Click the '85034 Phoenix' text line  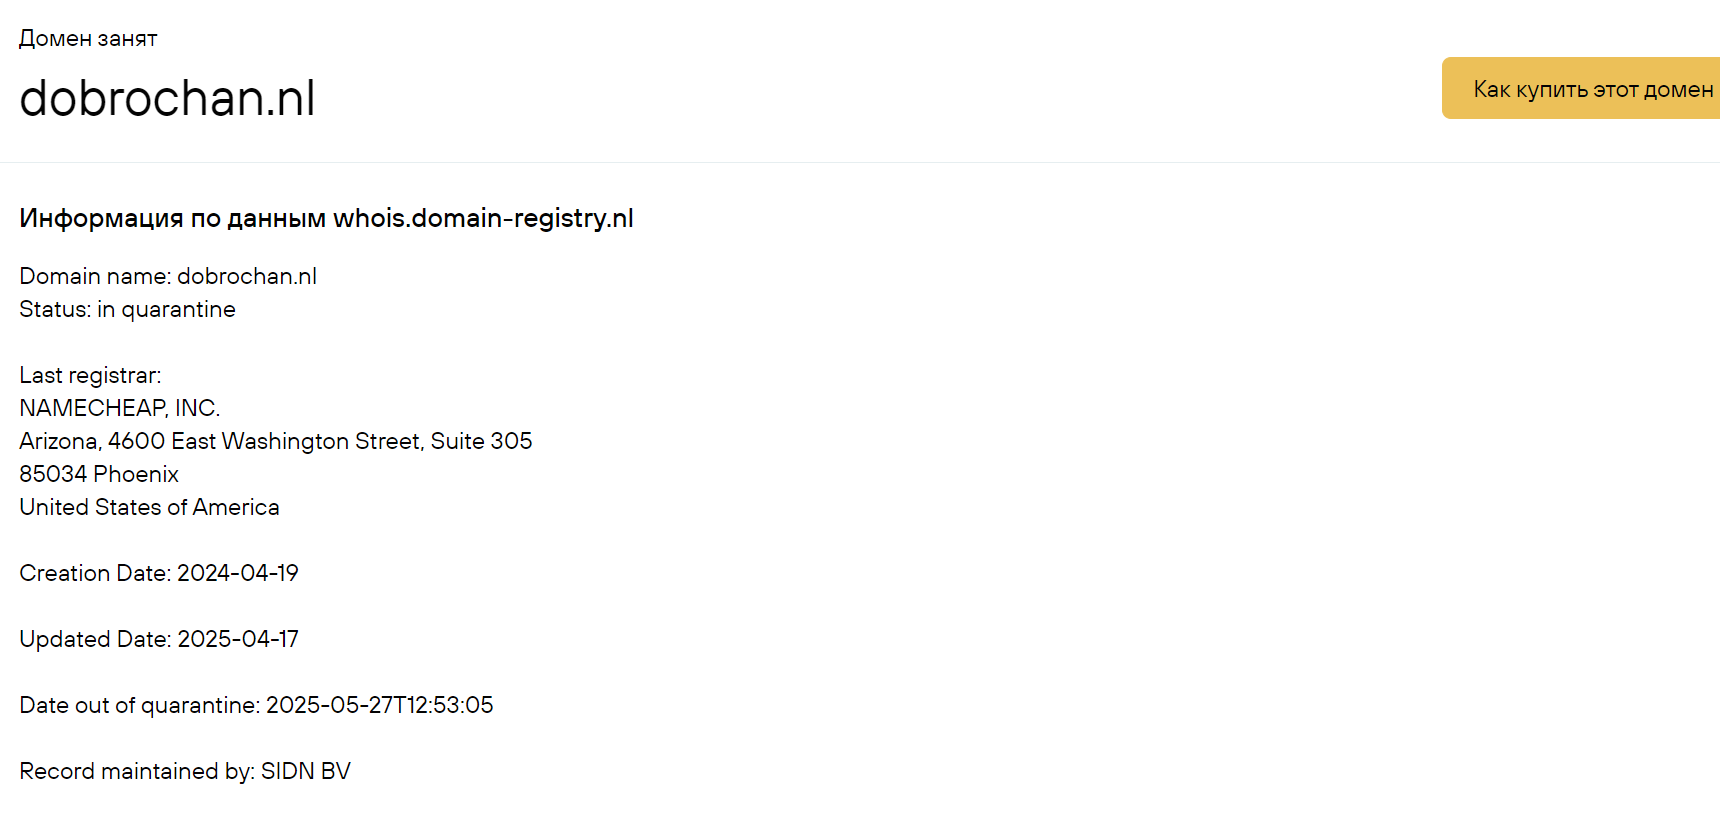click(x=99, y=474)
